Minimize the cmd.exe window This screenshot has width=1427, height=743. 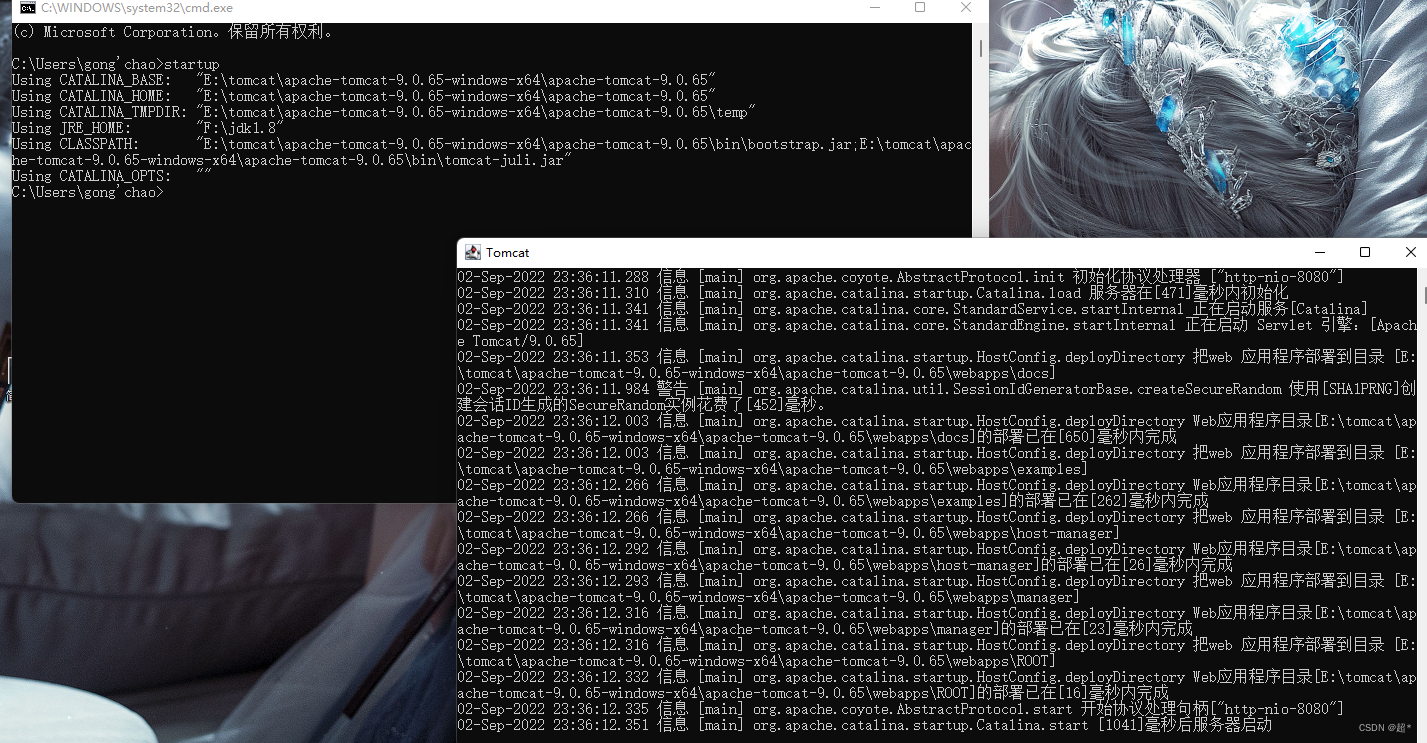pos(875,8)
